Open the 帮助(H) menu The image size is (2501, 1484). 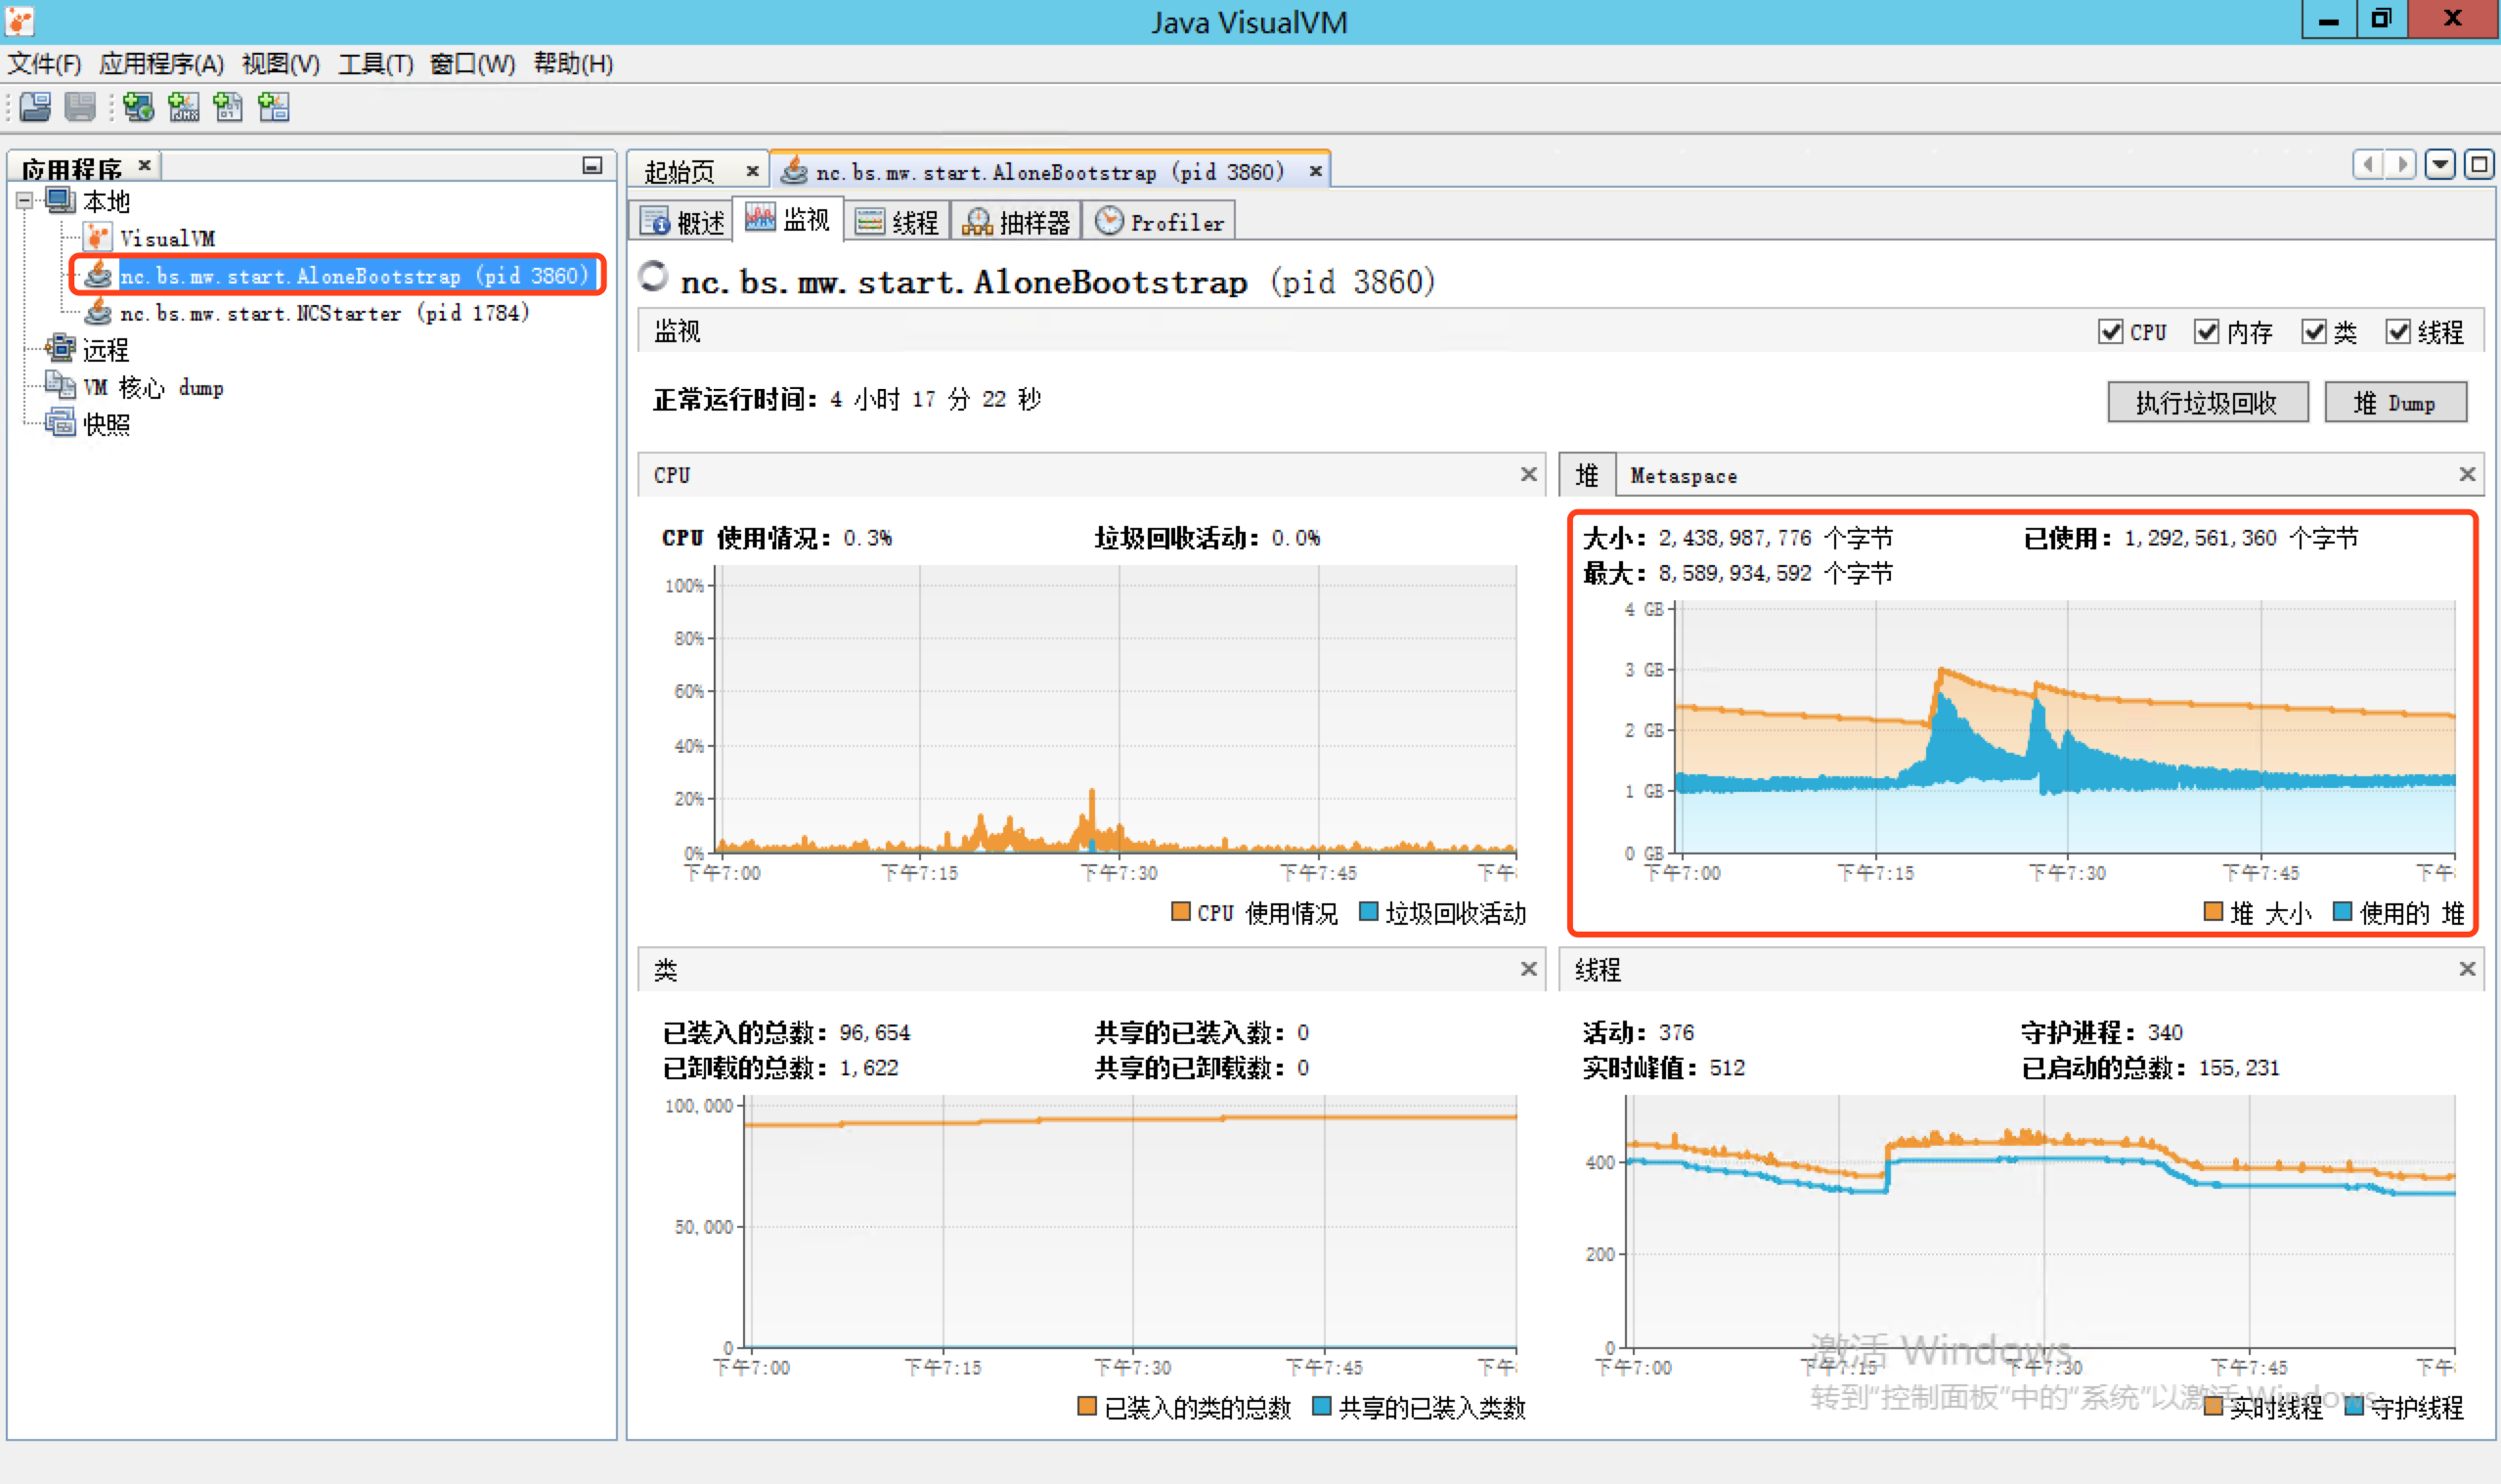click(x=573, y=64)
